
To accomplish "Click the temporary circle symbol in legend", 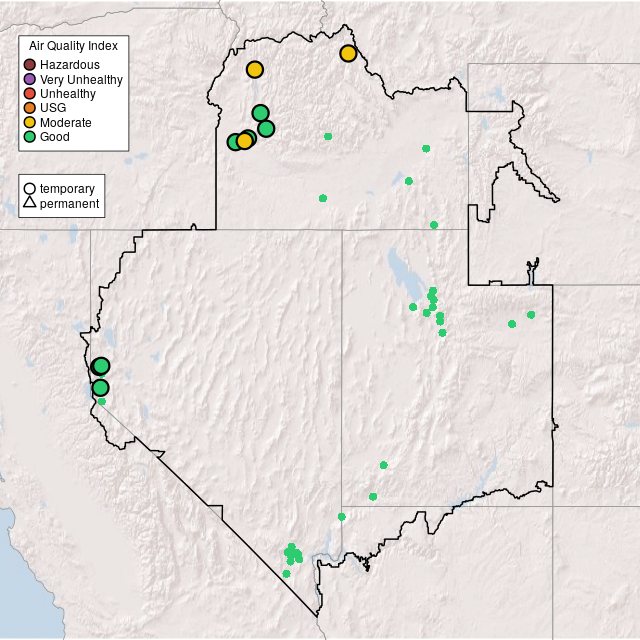I will [x=30, y=188].
